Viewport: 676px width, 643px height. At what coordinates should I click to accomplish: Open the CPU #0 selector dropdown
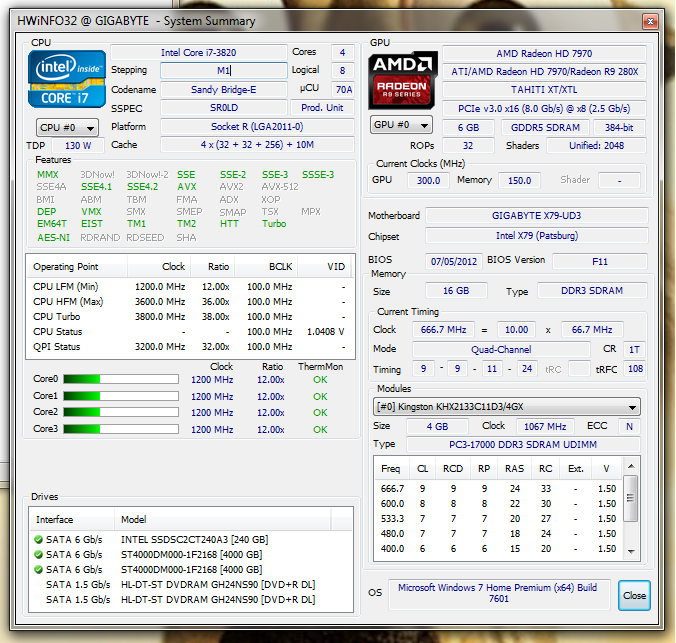click(x=67, y=128)
